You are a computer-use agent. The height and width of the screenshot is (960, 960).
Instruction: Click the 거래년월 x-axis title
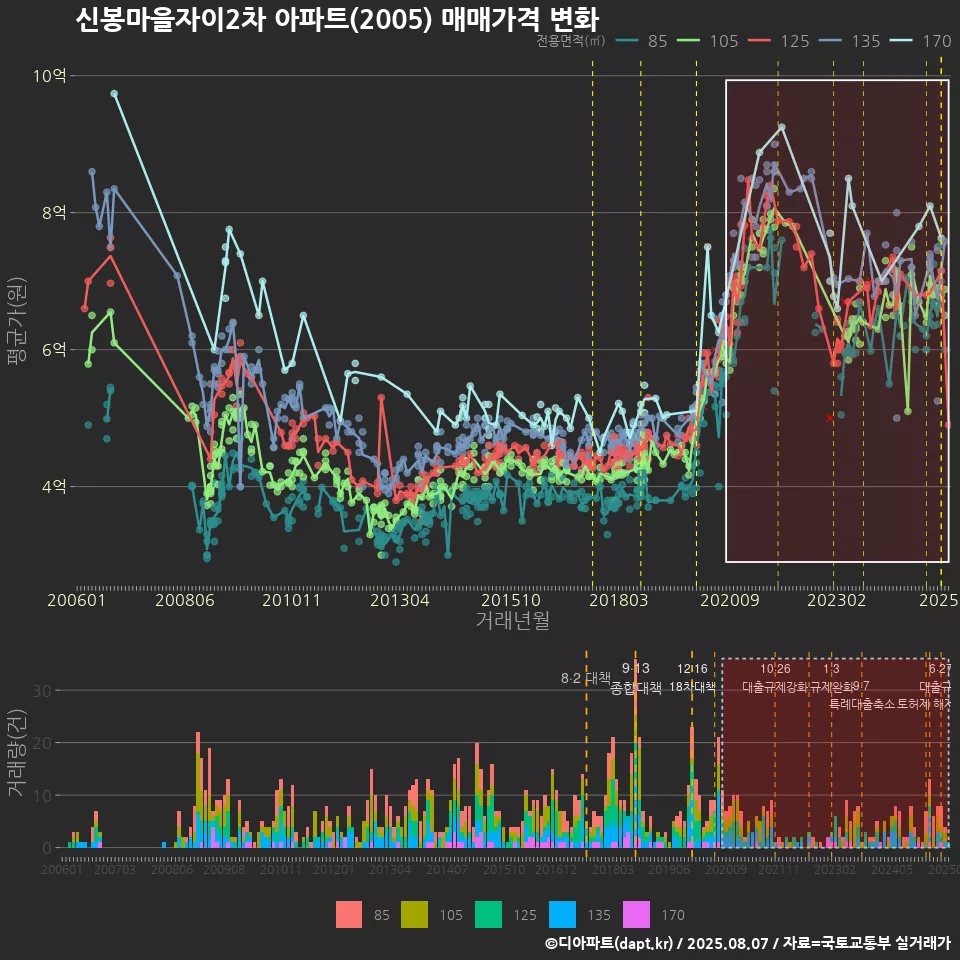(x=512, y=620)
